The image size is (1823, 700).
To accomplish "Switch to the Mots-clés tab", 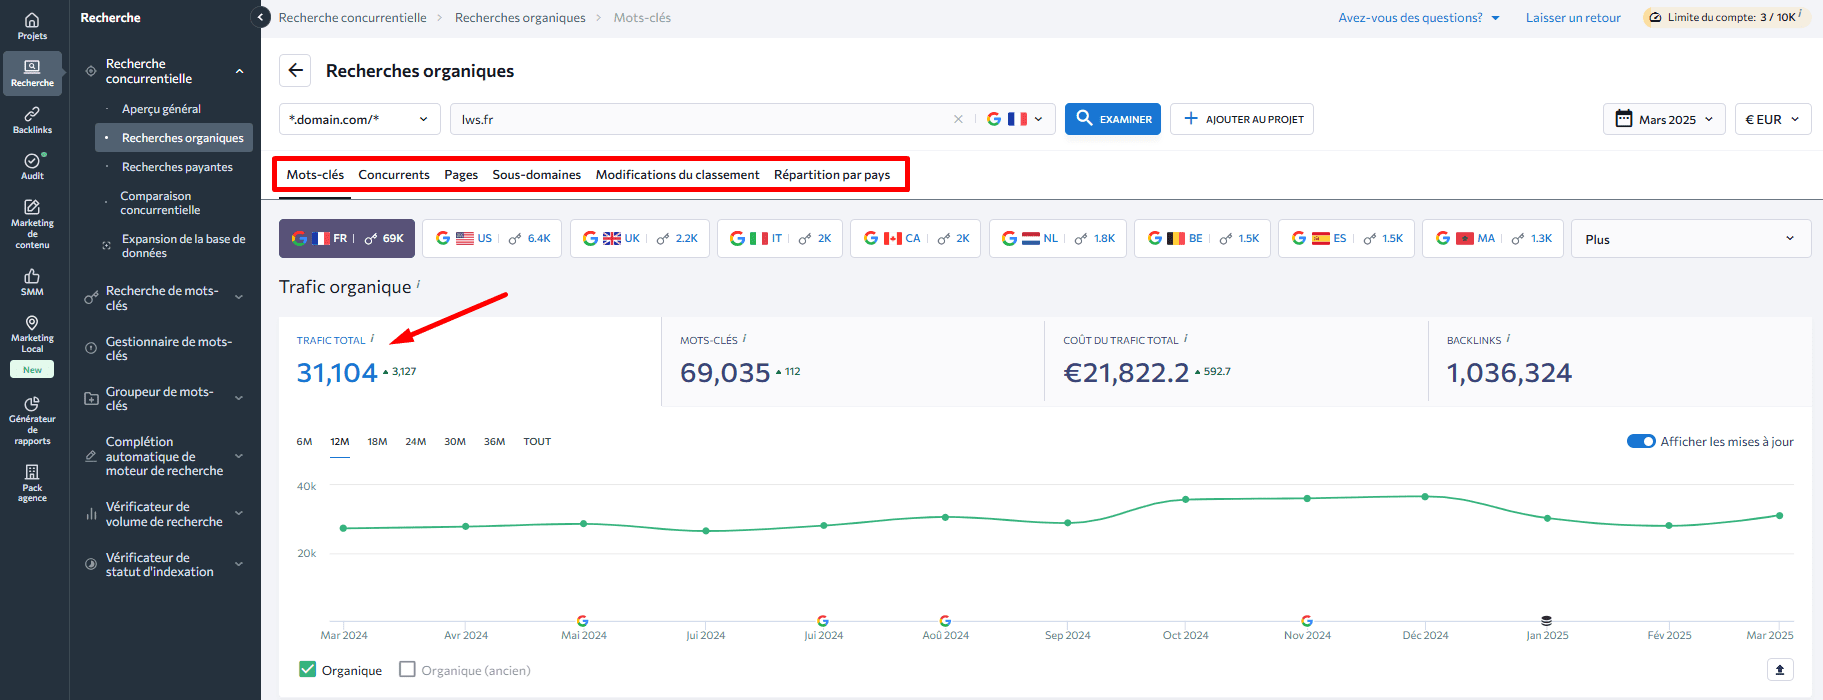I will pos(315,174).
